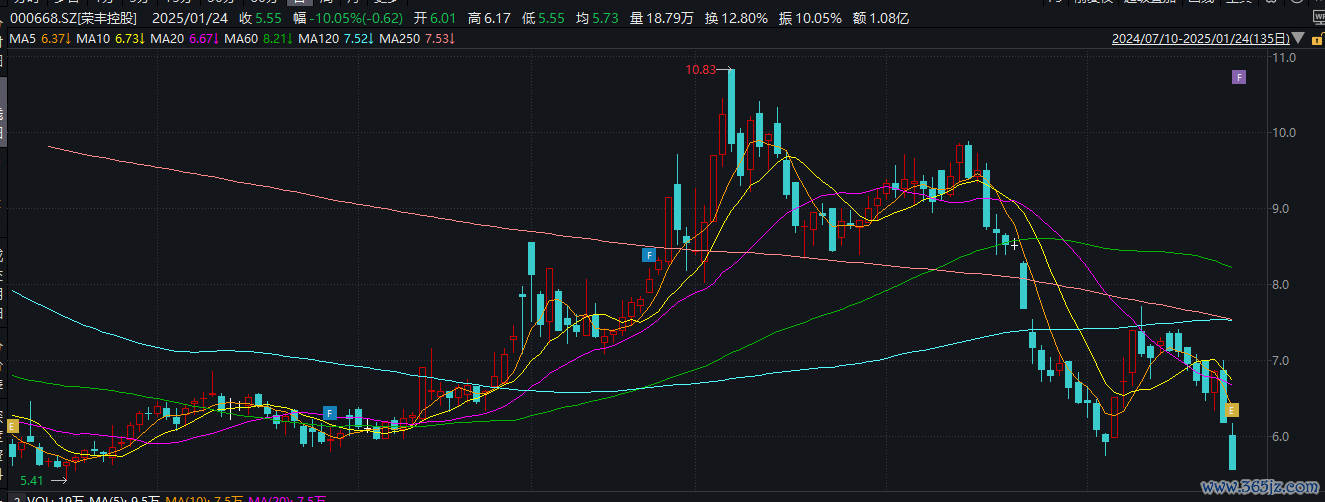Click the MA250 7.53 indicator label

point(417,39)
